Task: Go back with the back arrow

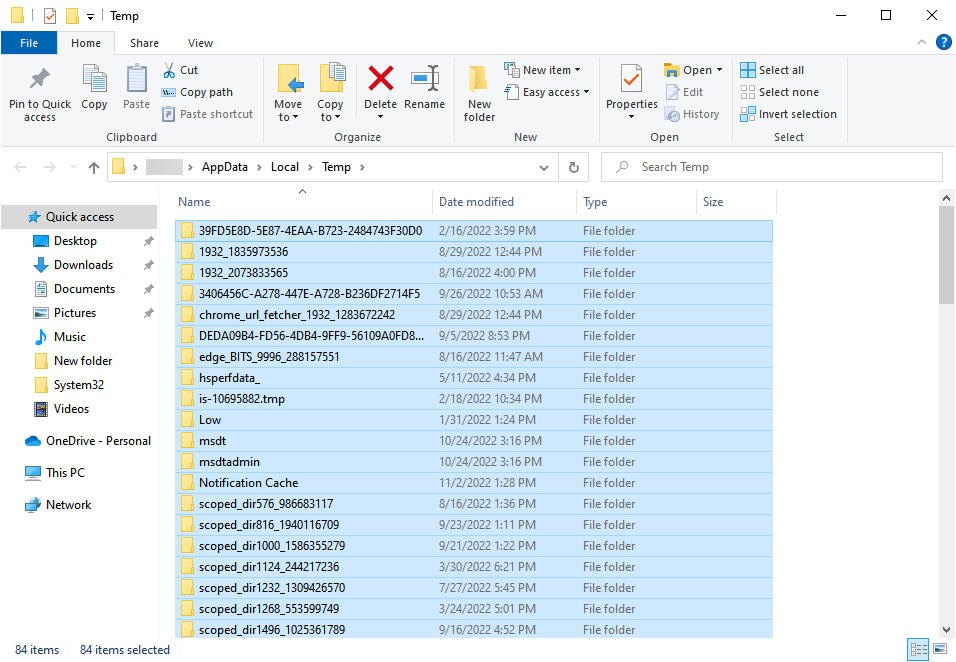Action: pos(20,167)
